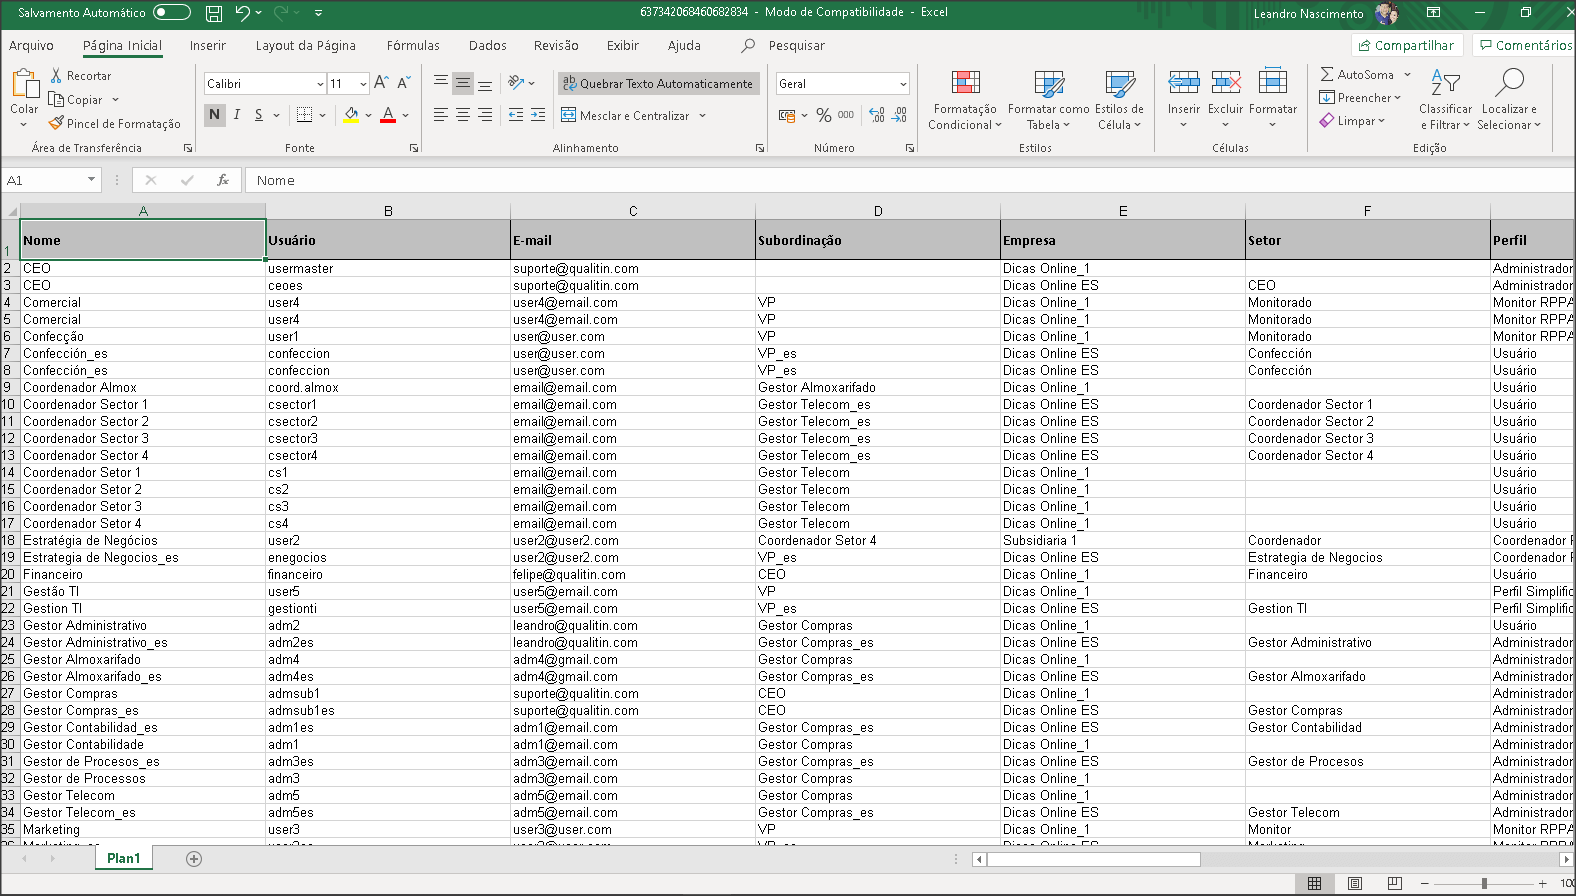Toggle Italic formatting
The width and height of the screenshot is (1576, 896).
(237, 115)
